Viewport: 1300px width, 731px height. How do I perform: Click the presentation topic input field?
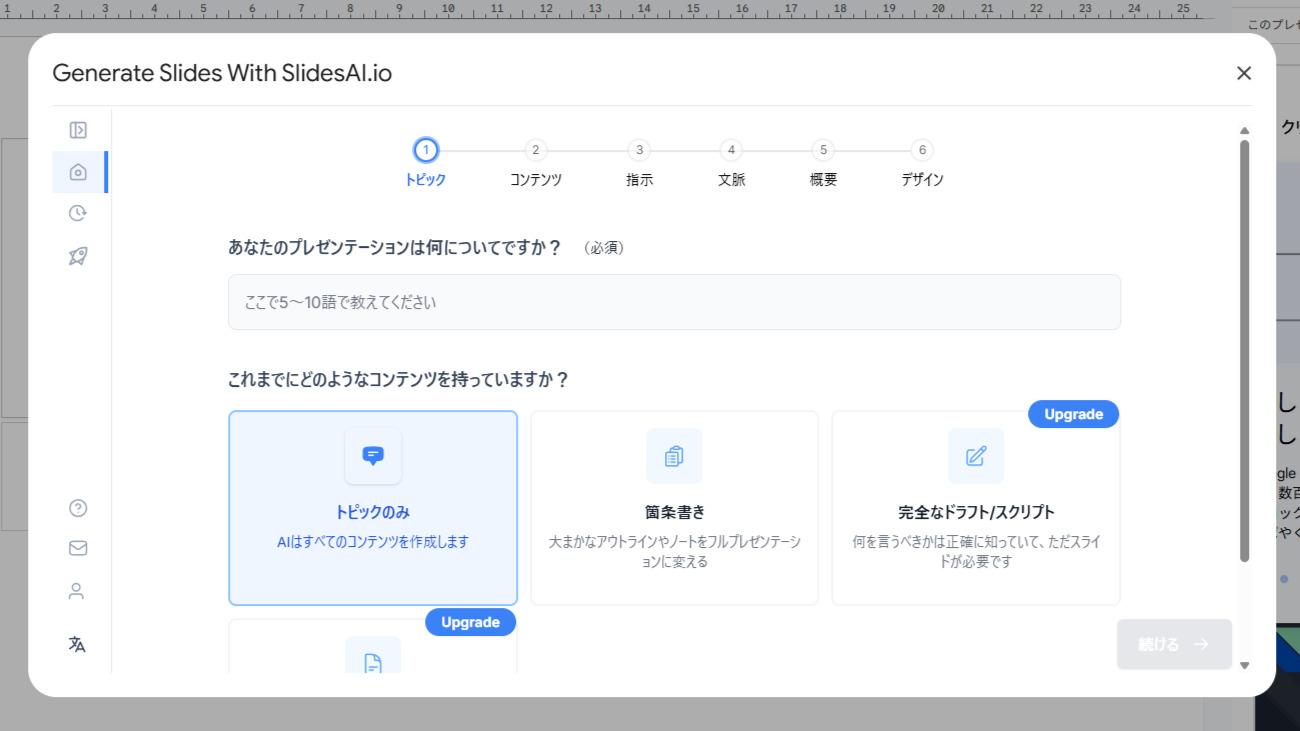pyautogui.click(x=674, y=301)
